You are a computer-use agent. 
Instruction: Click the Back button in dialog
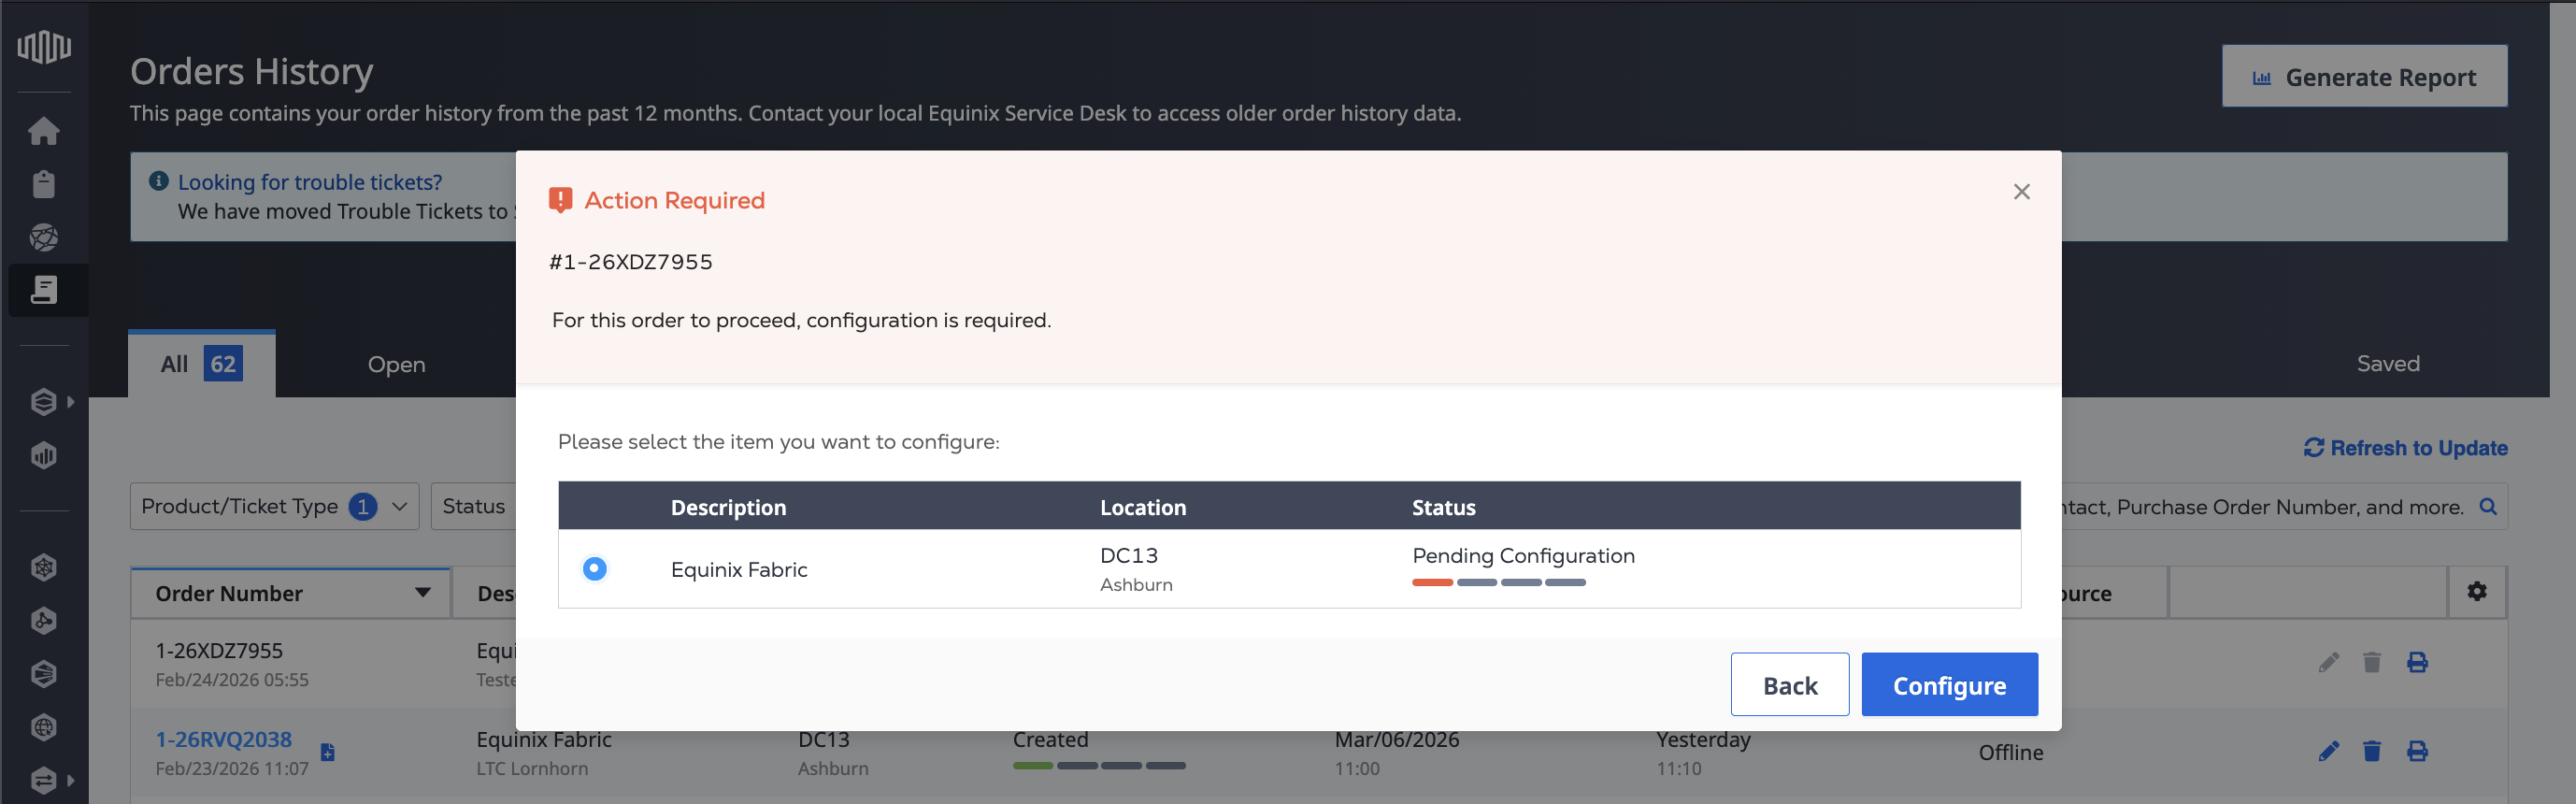(x=1789, y=685)
